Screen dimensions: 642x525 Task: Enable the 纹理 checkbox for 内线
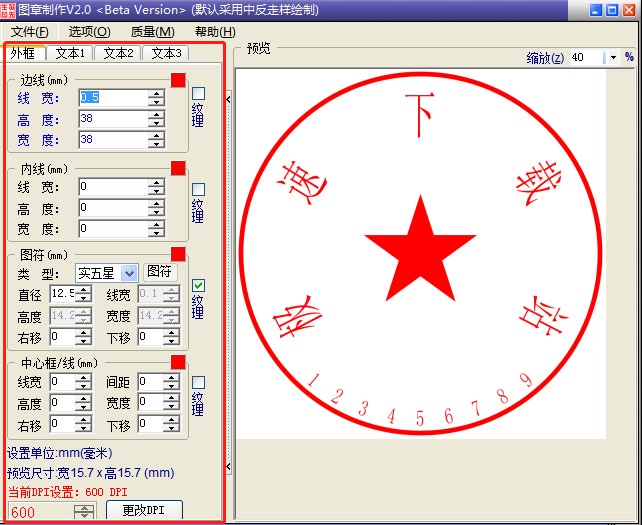click(198, 189)
